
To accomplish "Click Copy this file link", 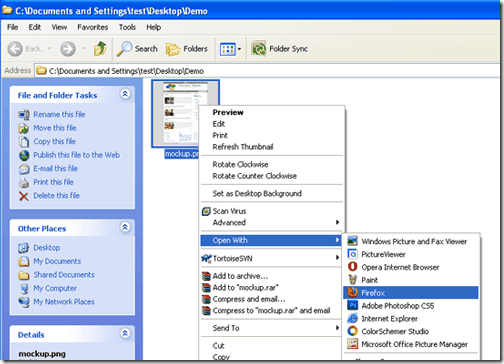I will (x=54, y=141).
